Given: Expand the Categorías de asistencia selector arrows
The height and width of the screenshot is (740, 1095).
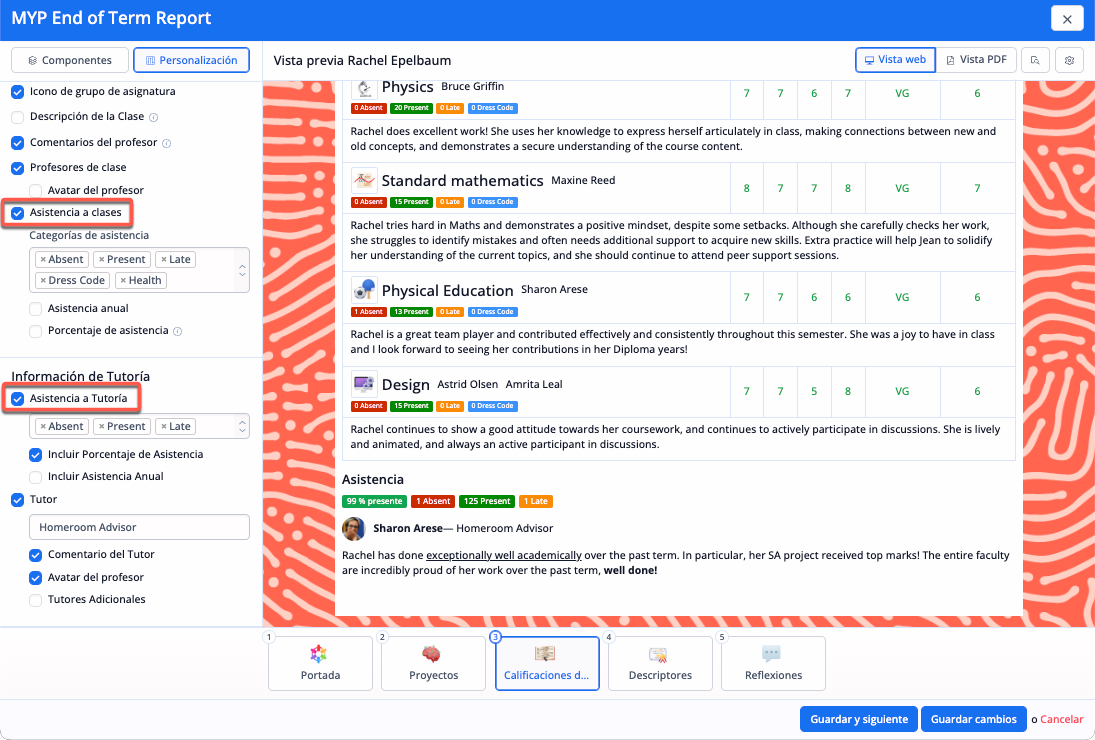Looking at the screenshot, I should (x=240, y=270).
